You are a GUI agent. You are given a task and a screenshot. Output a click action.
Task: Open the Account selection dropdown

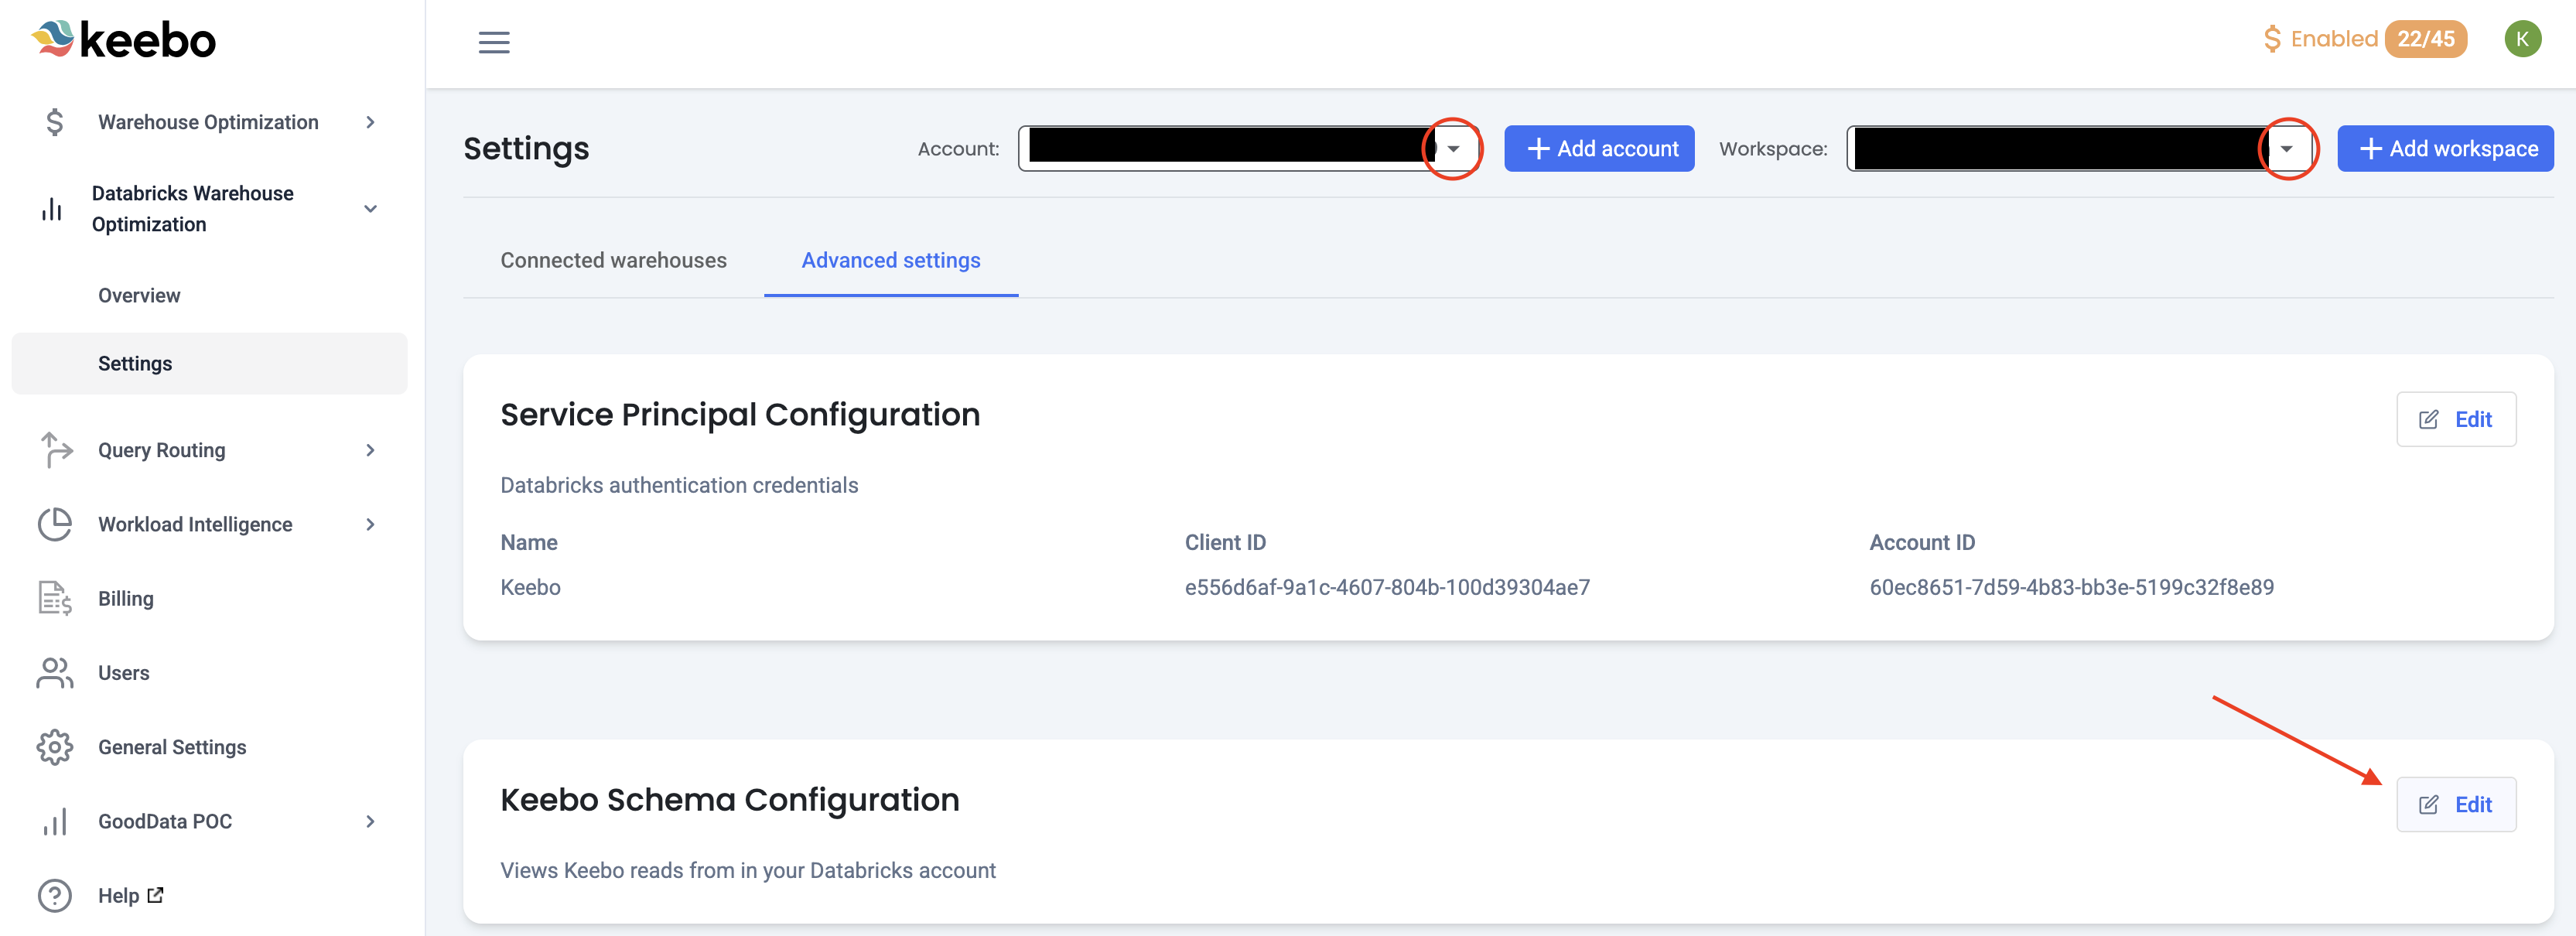click(1453, 148)
